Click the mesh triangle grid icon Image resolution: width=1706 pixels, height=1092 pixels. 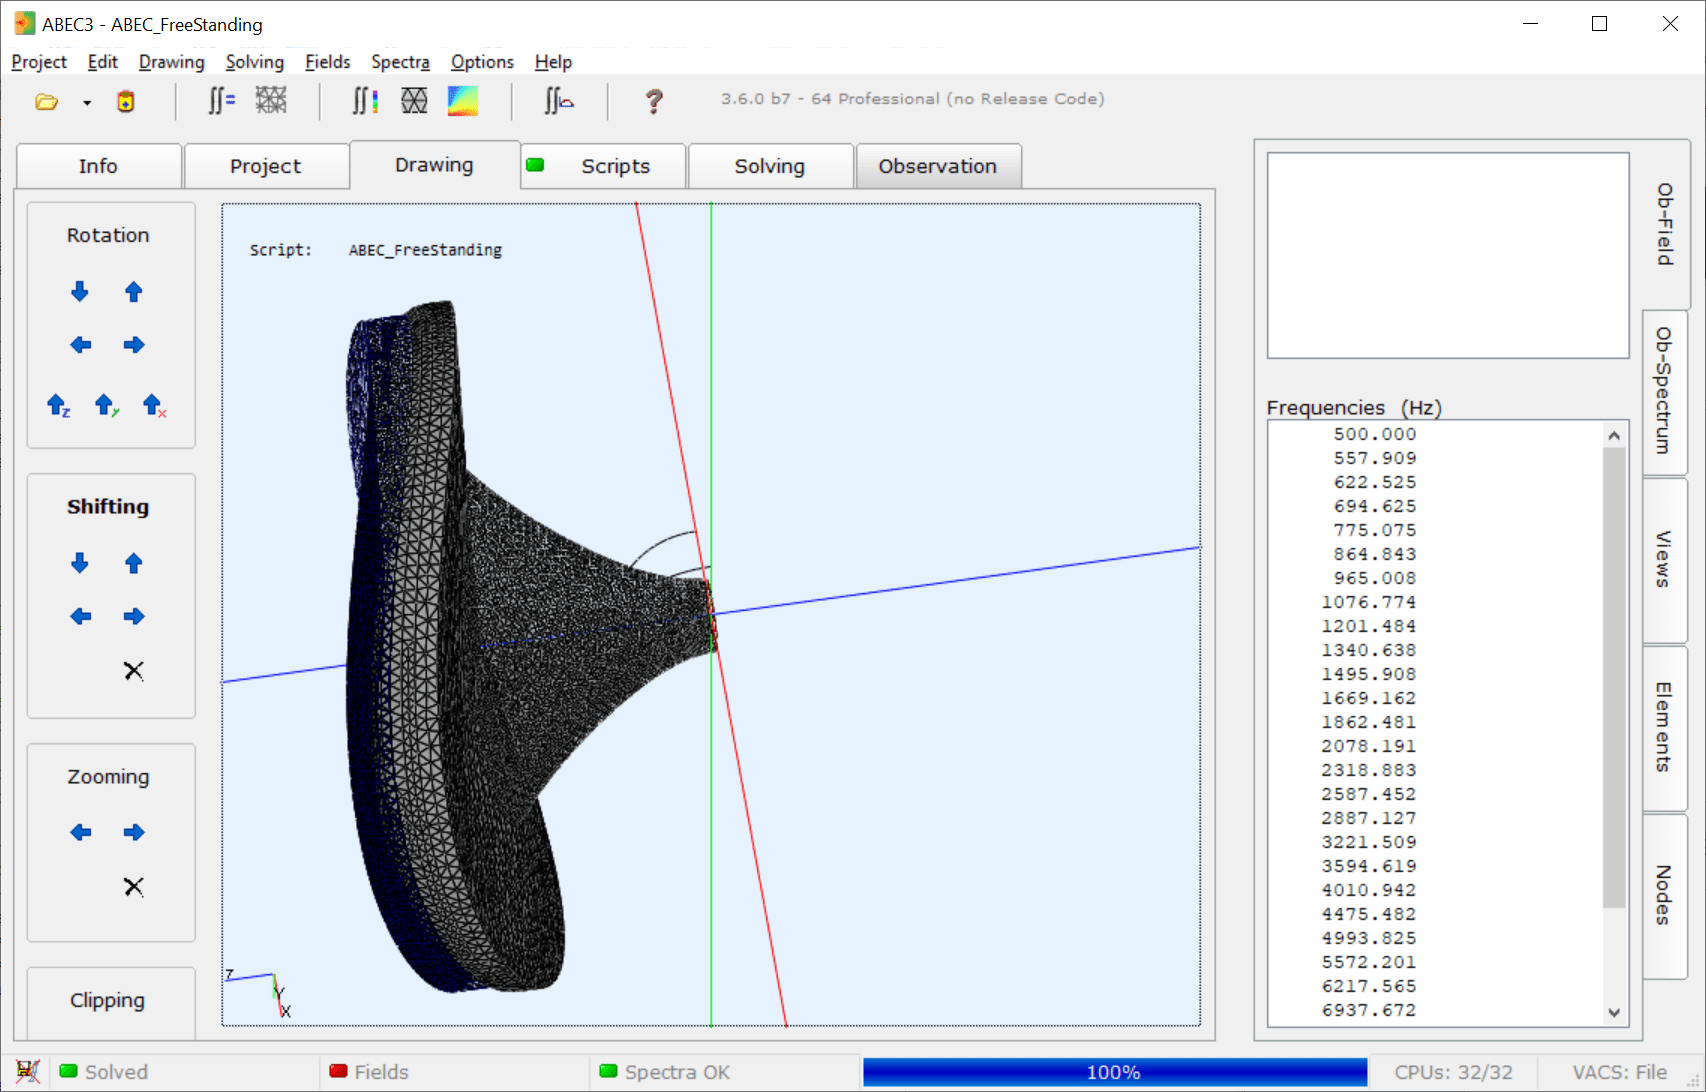coord(414,101)
